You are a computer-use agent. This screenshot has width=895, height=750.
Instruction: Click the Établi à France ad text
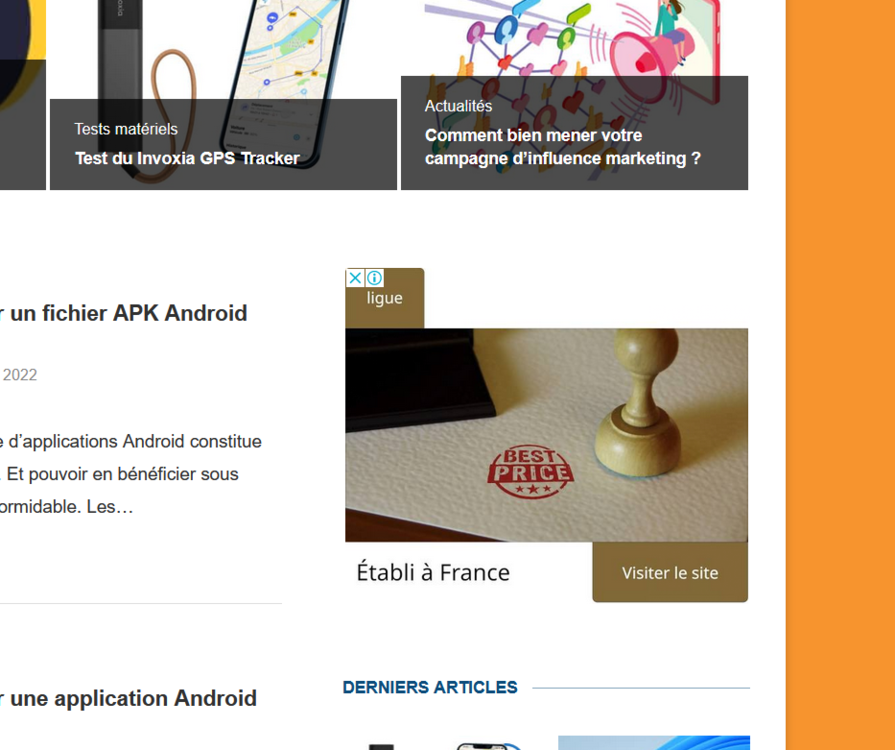(x=433, y=572)
